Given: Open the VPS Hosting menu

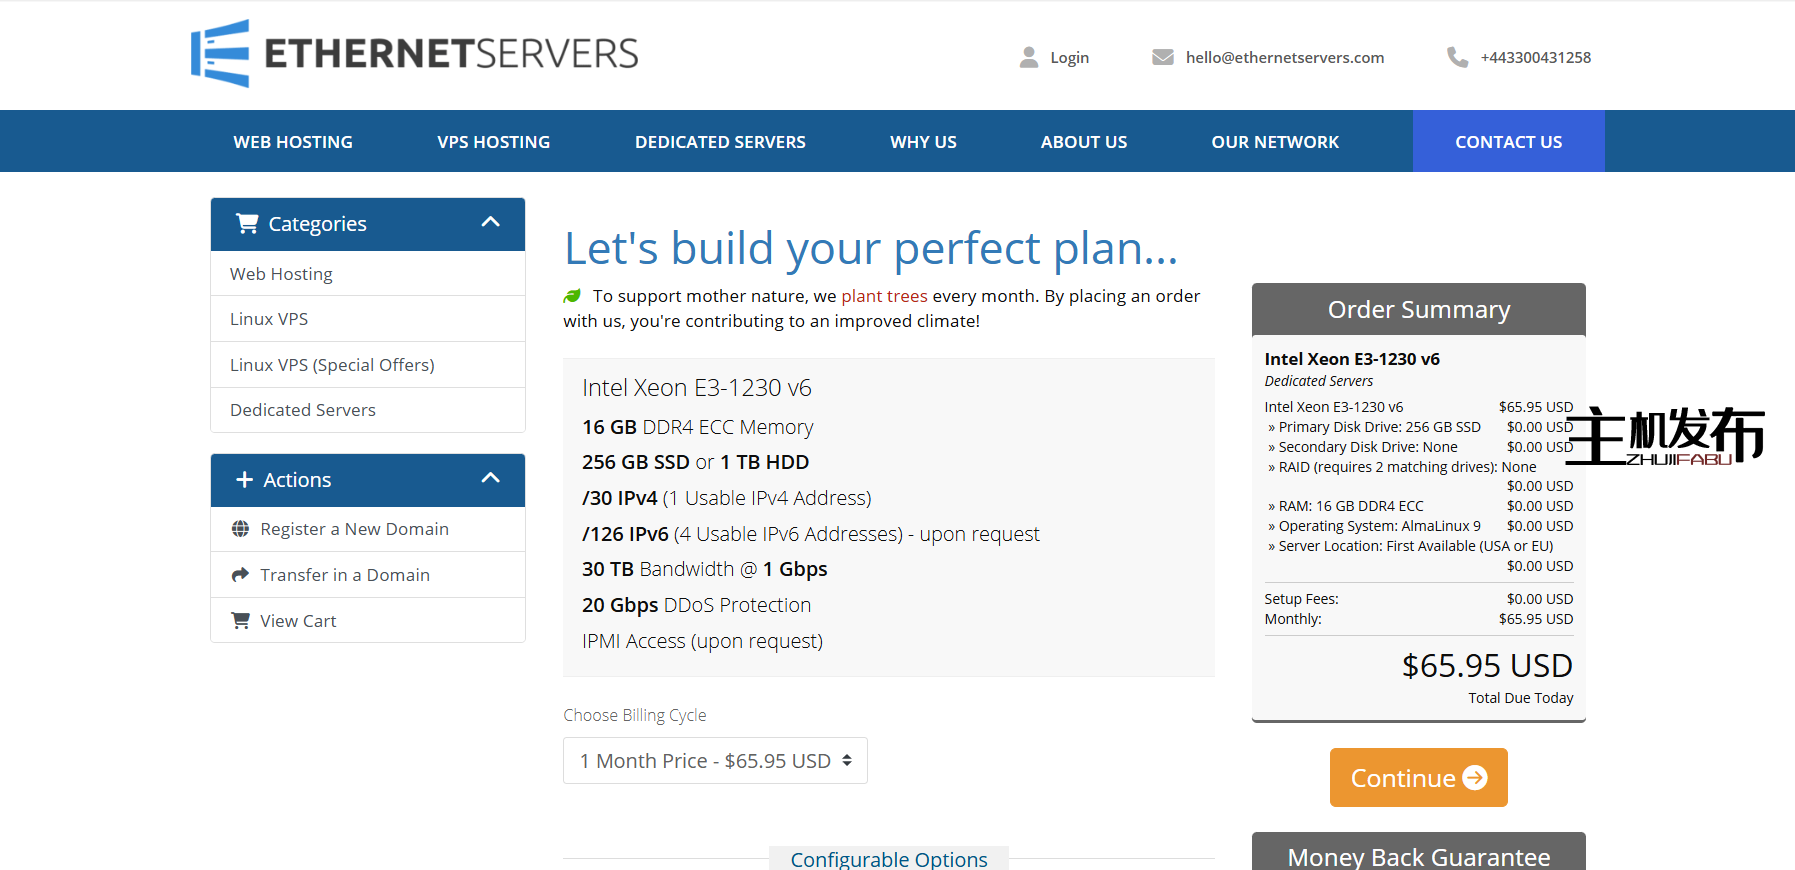Looking at the screenshot, I should pos(494,142).
